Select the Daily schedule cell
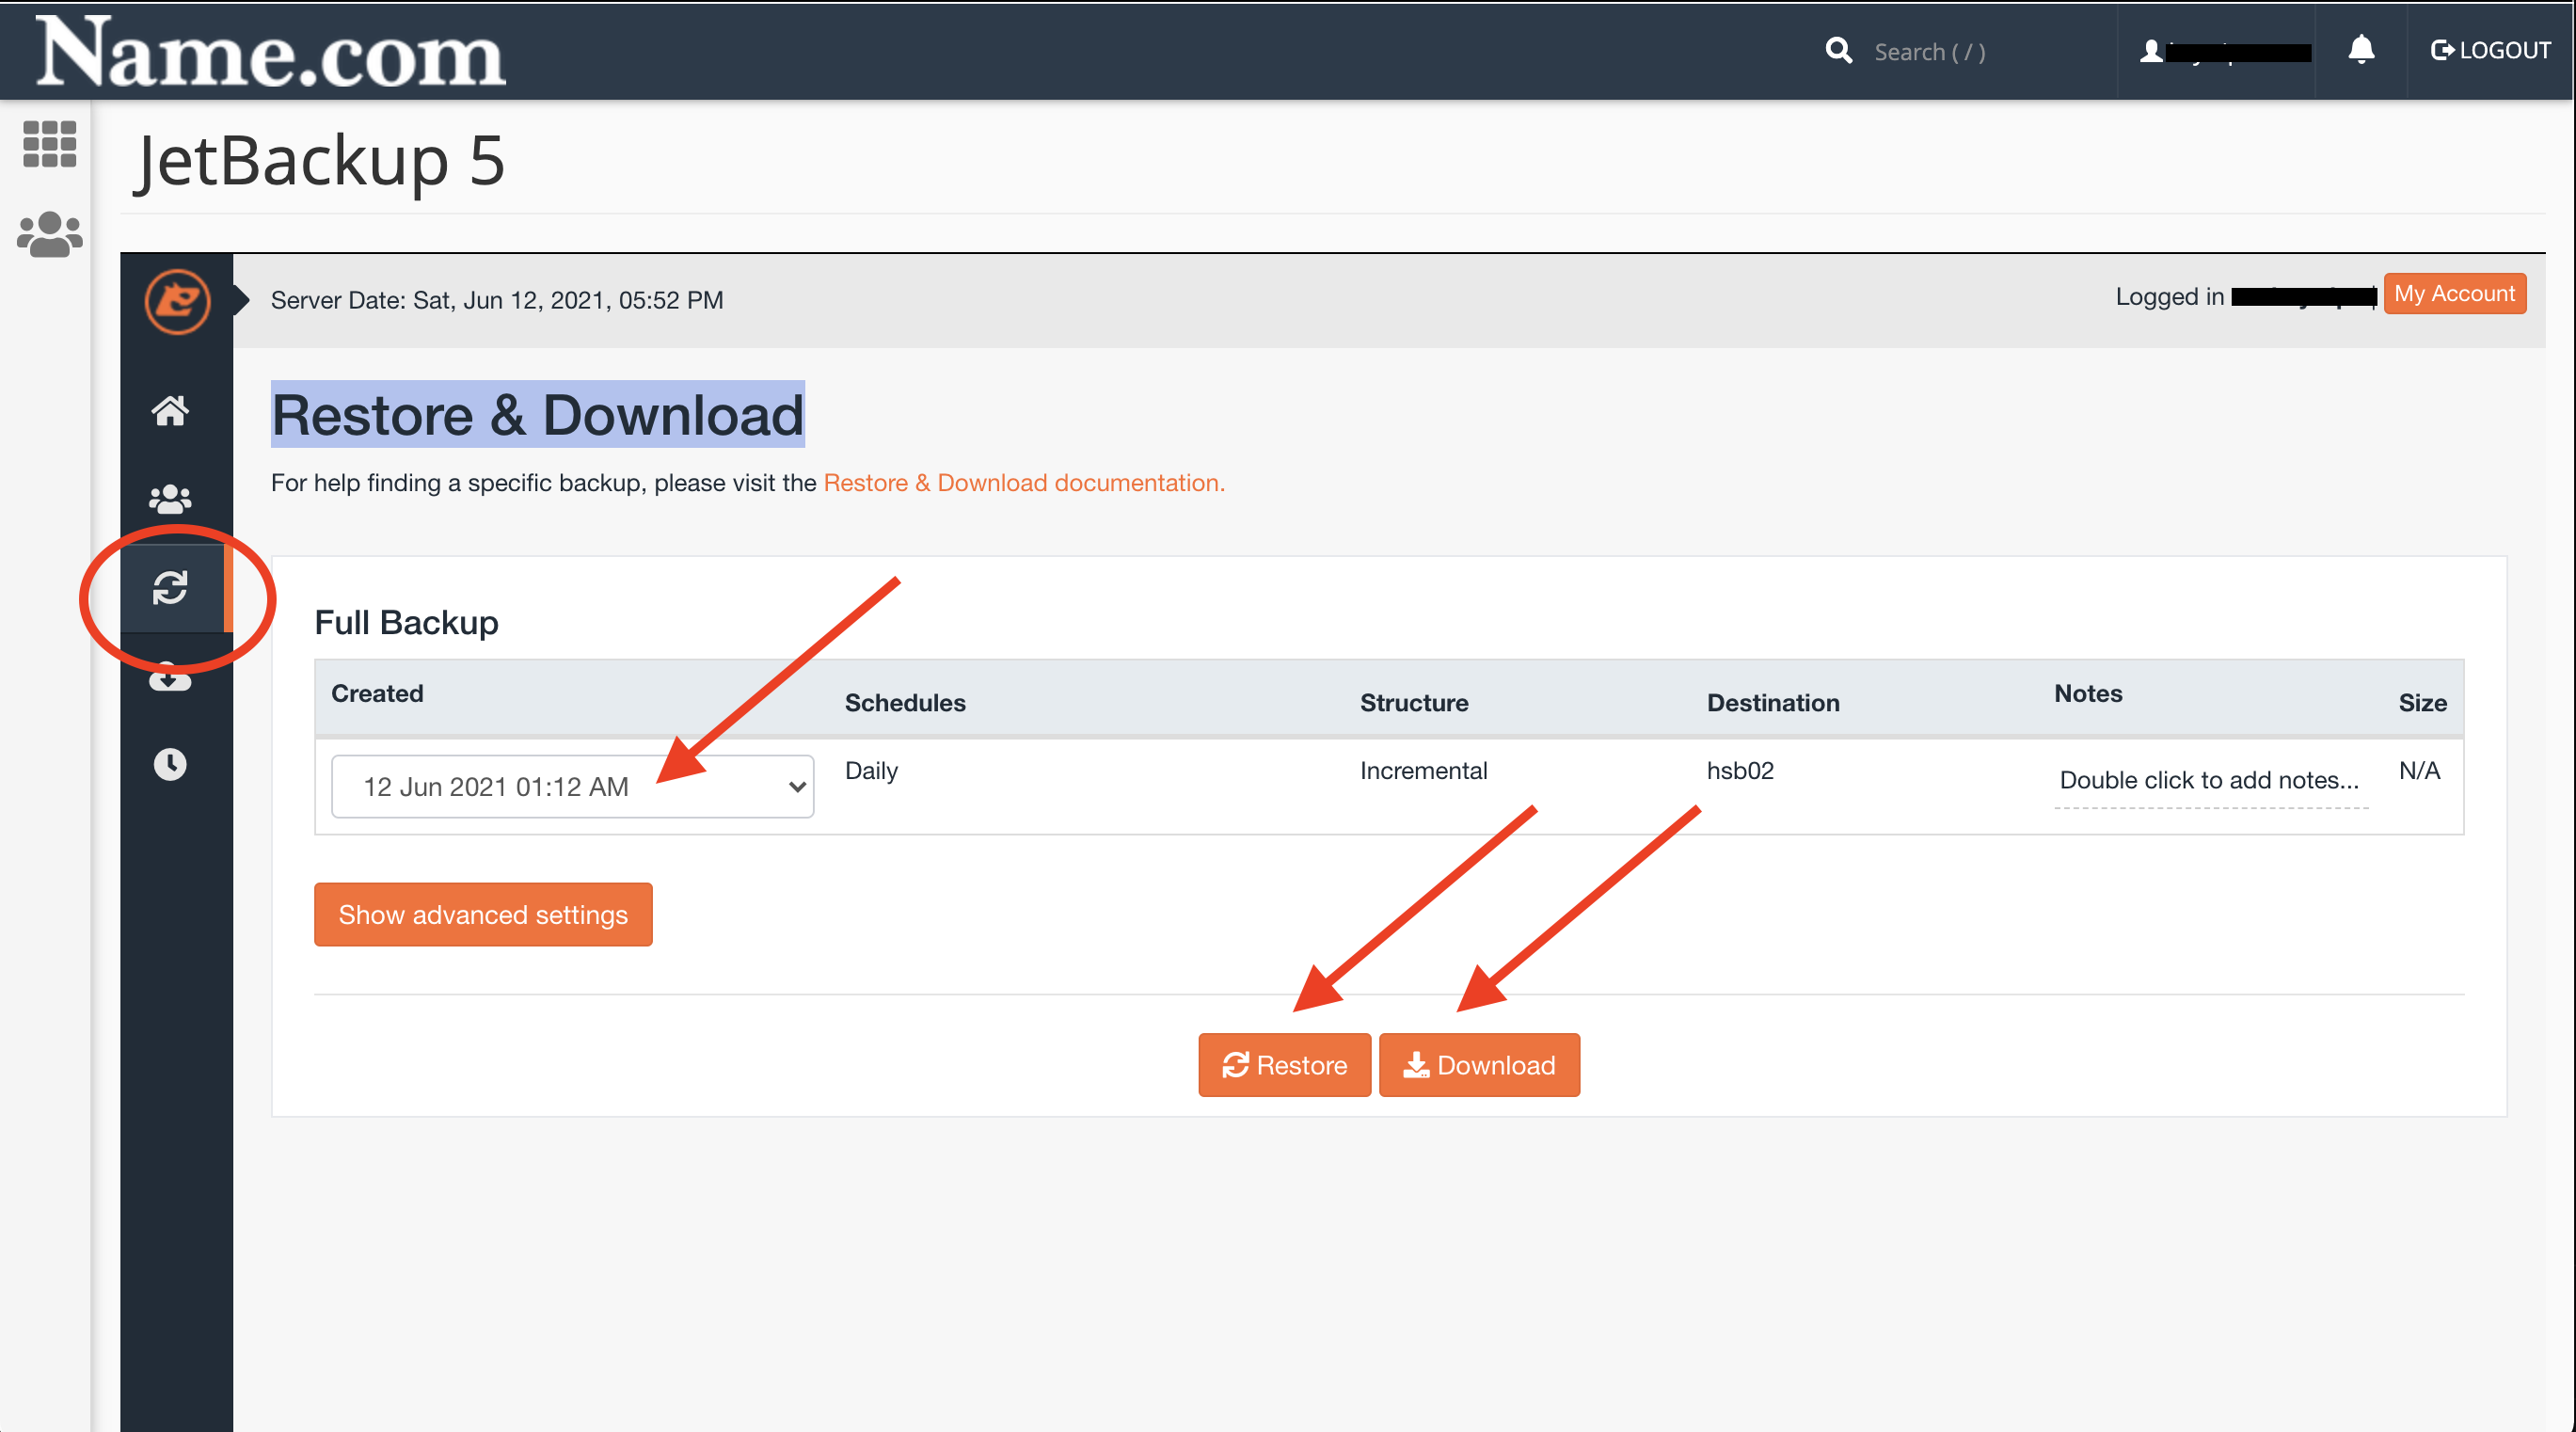 (x=871, y=770)
